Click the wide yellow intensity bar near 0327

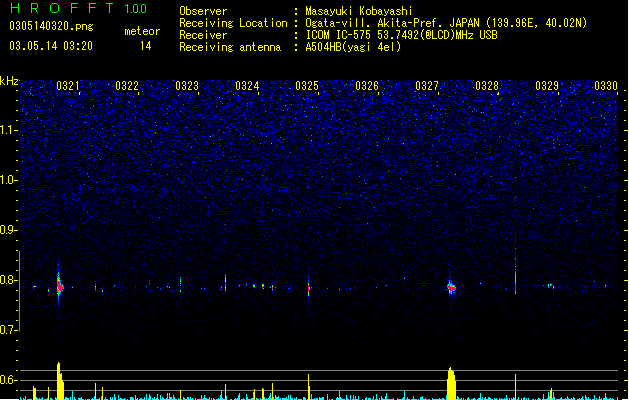tap(451, 383)
